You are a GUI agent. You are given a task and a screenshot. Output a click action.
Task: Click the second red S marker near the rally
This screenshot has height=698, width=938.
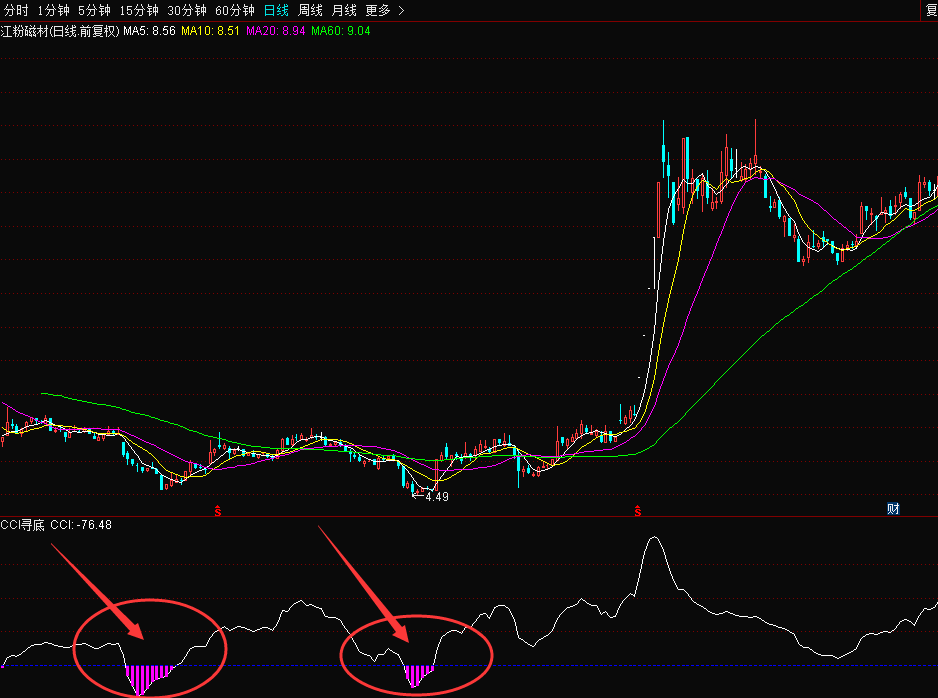638,511
